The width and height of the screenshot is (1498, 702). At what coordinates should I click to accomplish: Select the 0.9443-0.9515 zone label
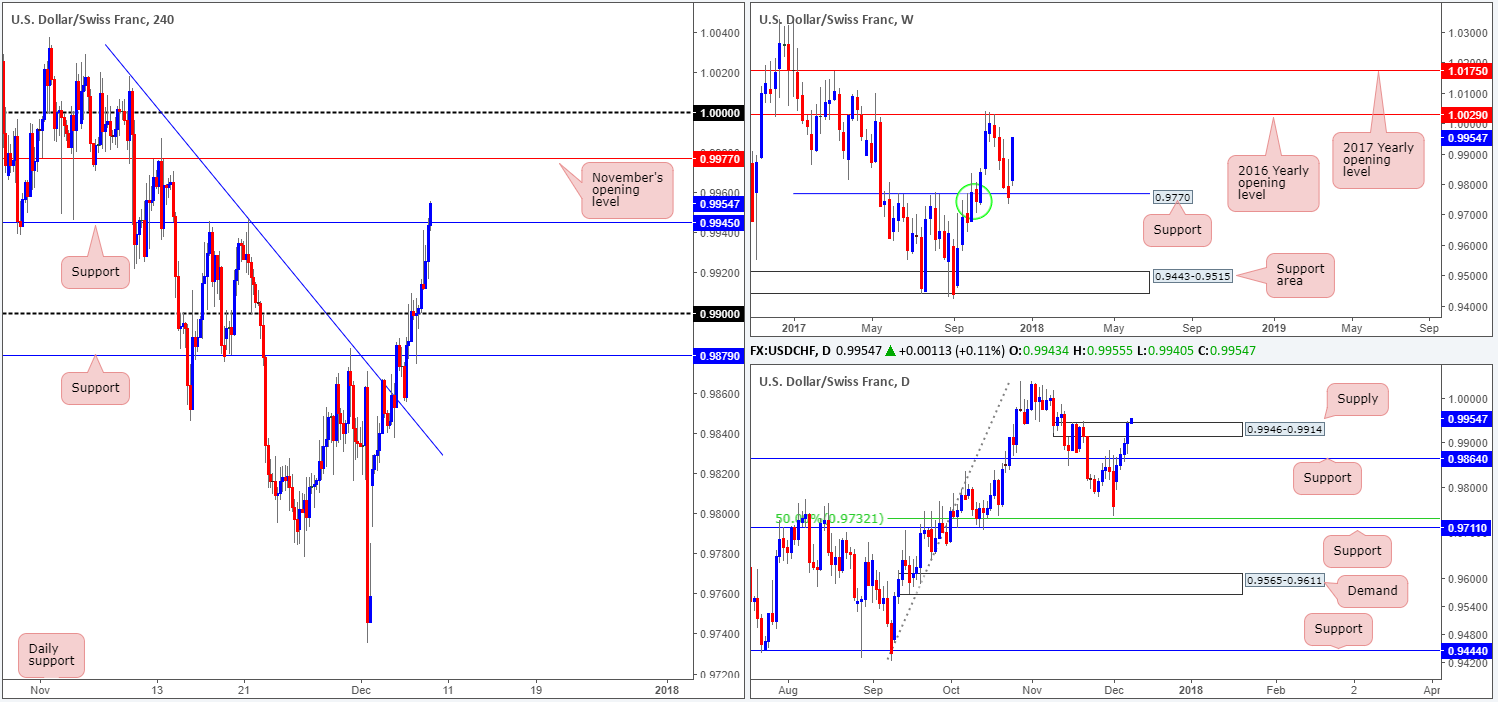click(1192, 275)
